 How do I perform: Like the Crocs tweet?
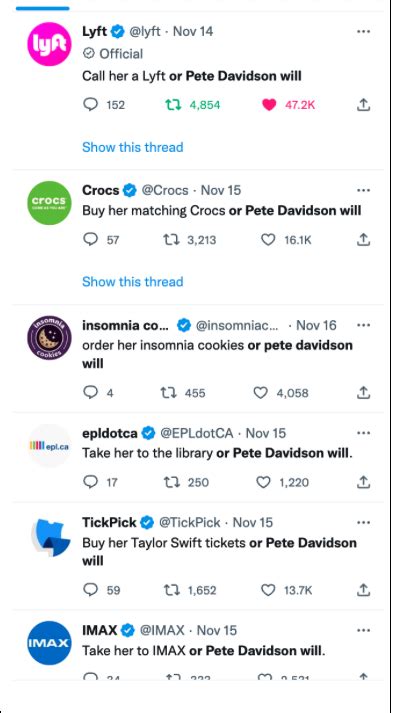(x=268, y=240)
